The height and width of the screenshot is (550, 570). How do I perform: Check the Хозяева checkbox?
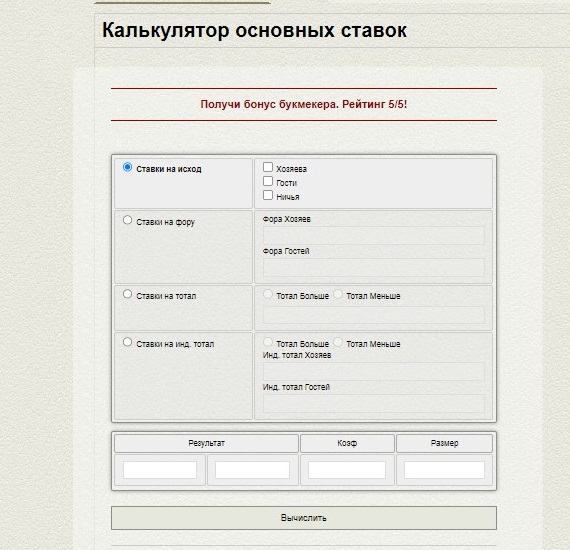tap(268, 167)
